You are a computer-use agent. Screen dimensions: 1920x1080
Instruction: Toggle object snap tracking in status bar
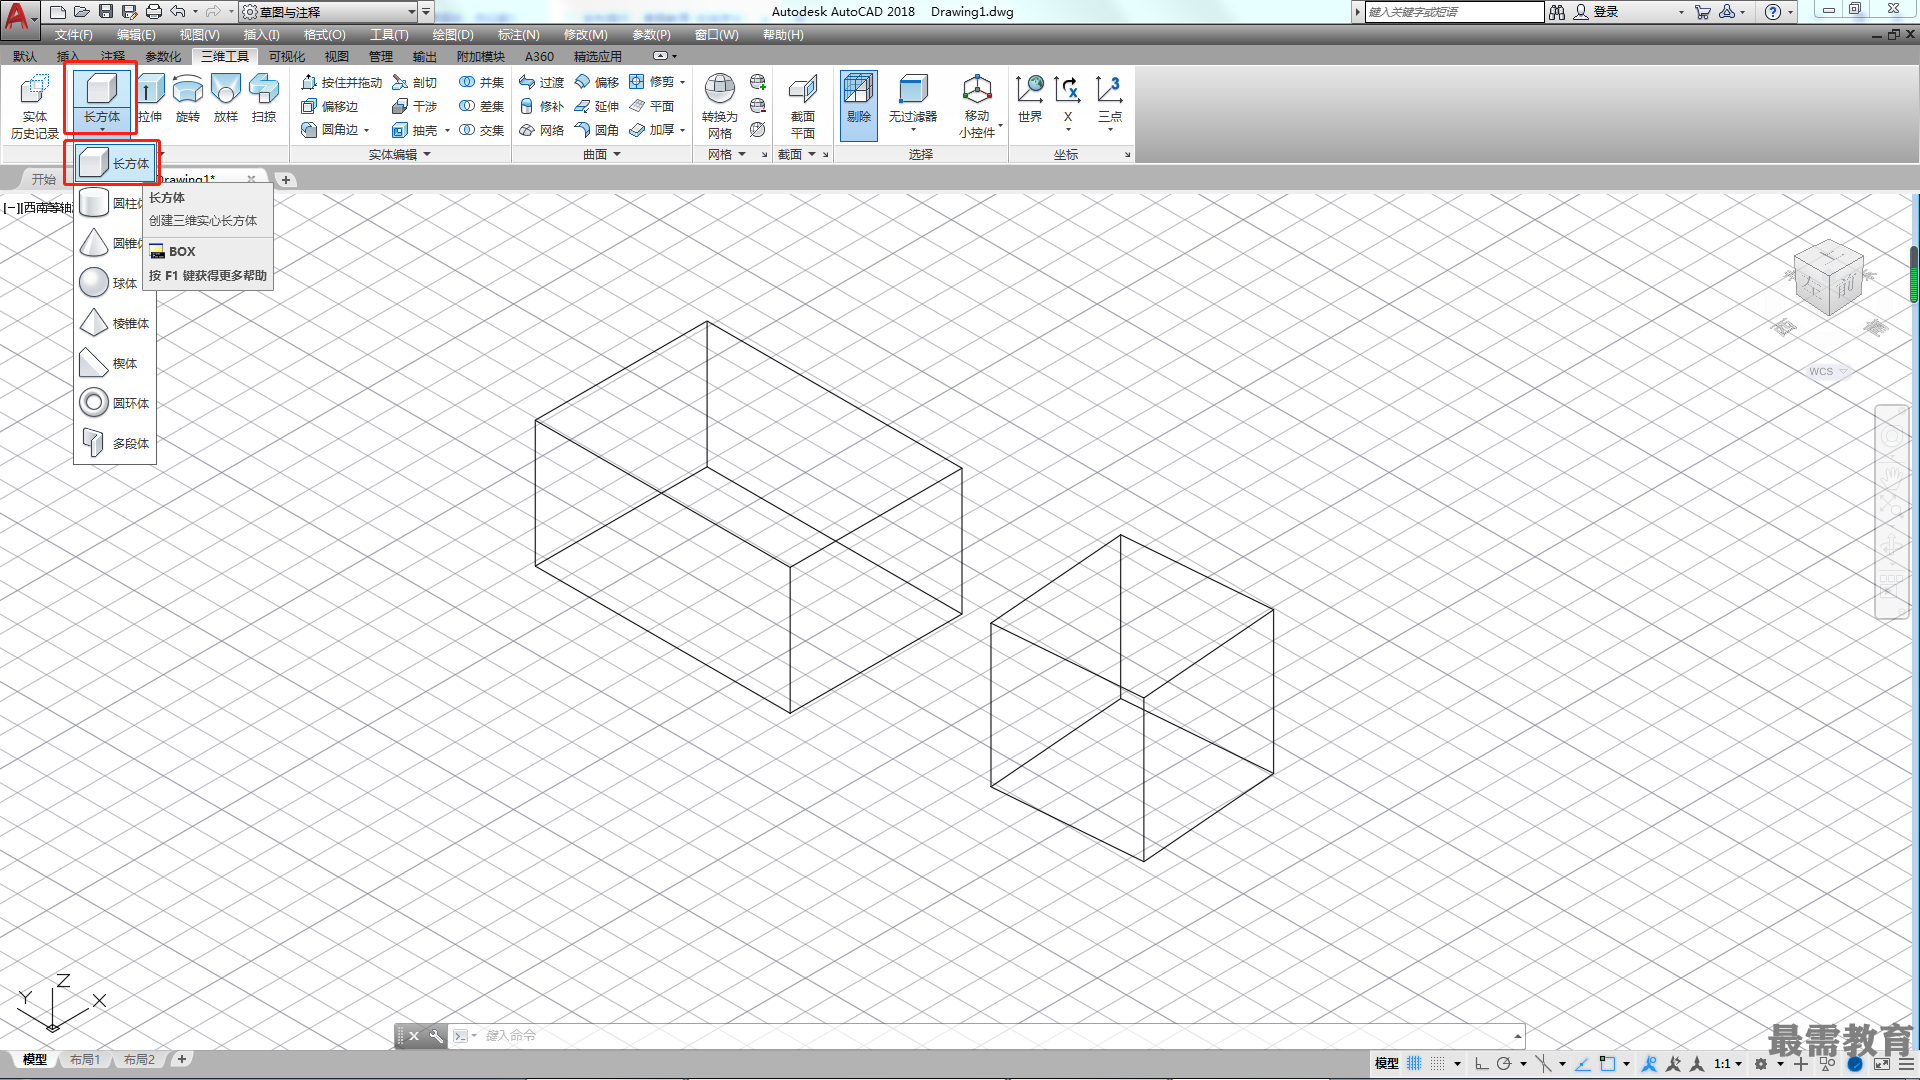pos(1583,1064)
